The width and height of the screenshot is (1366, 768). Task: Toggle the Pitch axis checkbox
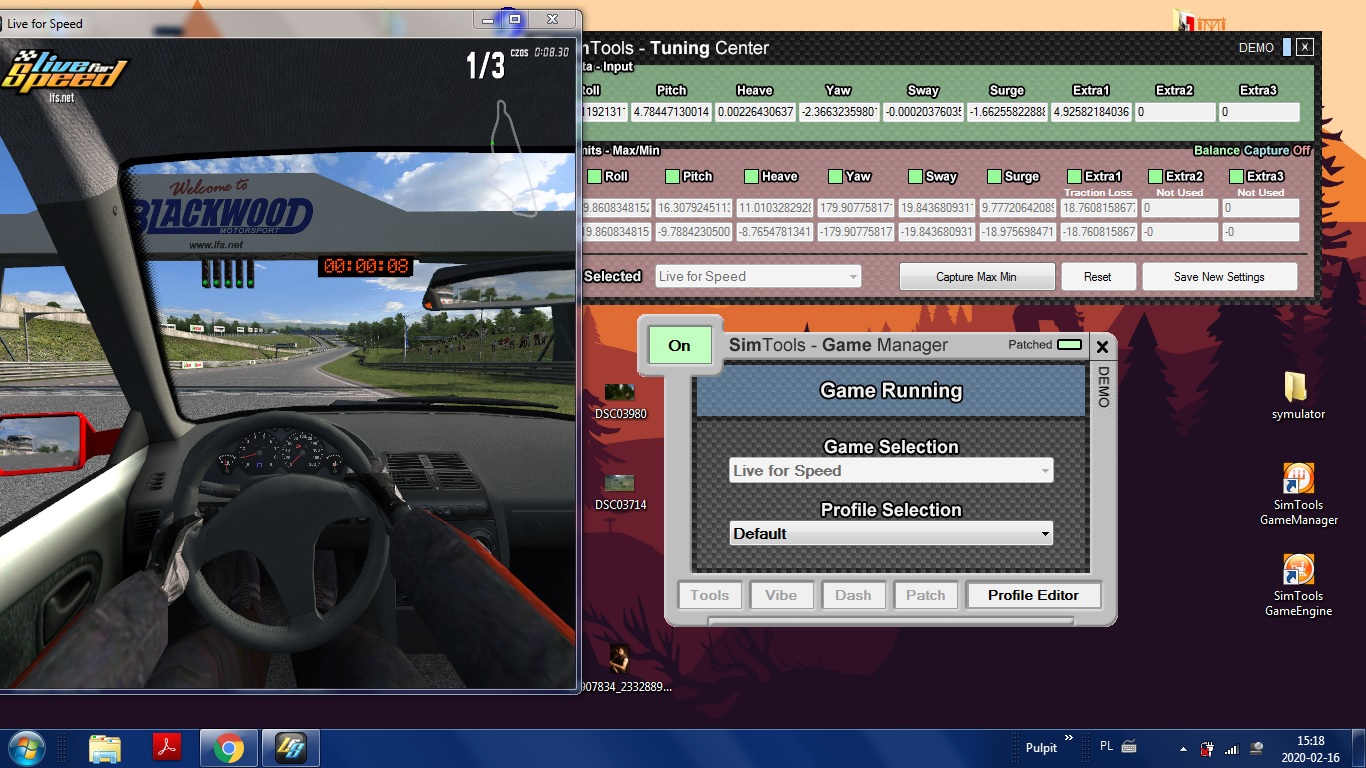pyautogui.click(x=673, y=176)
